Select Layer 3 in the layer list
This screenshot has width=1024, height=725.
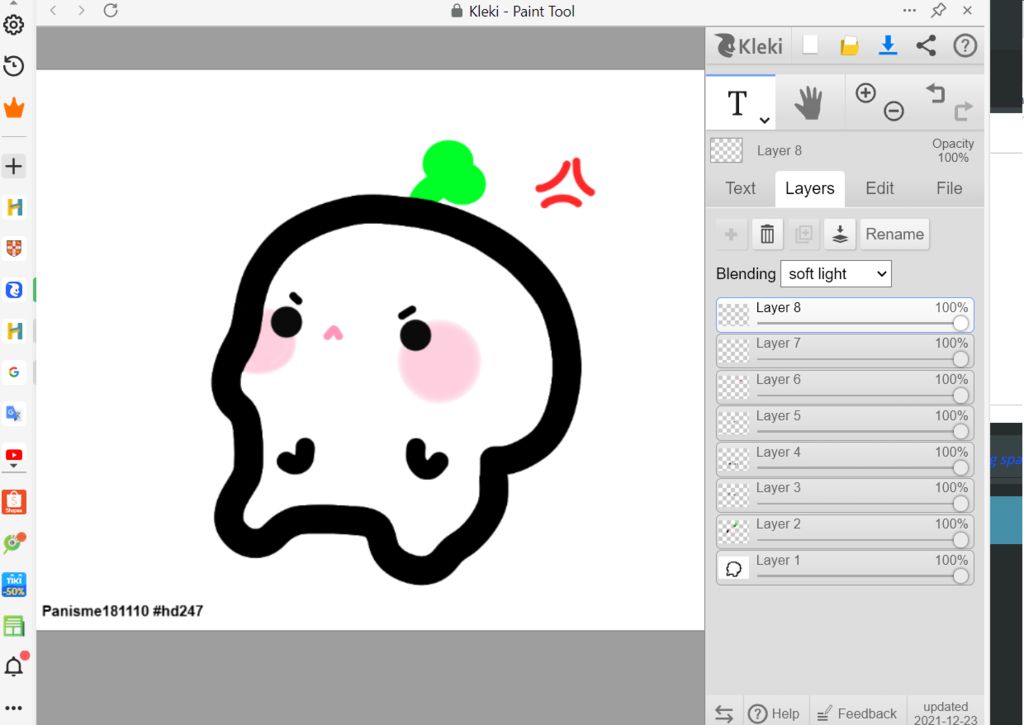844,495
